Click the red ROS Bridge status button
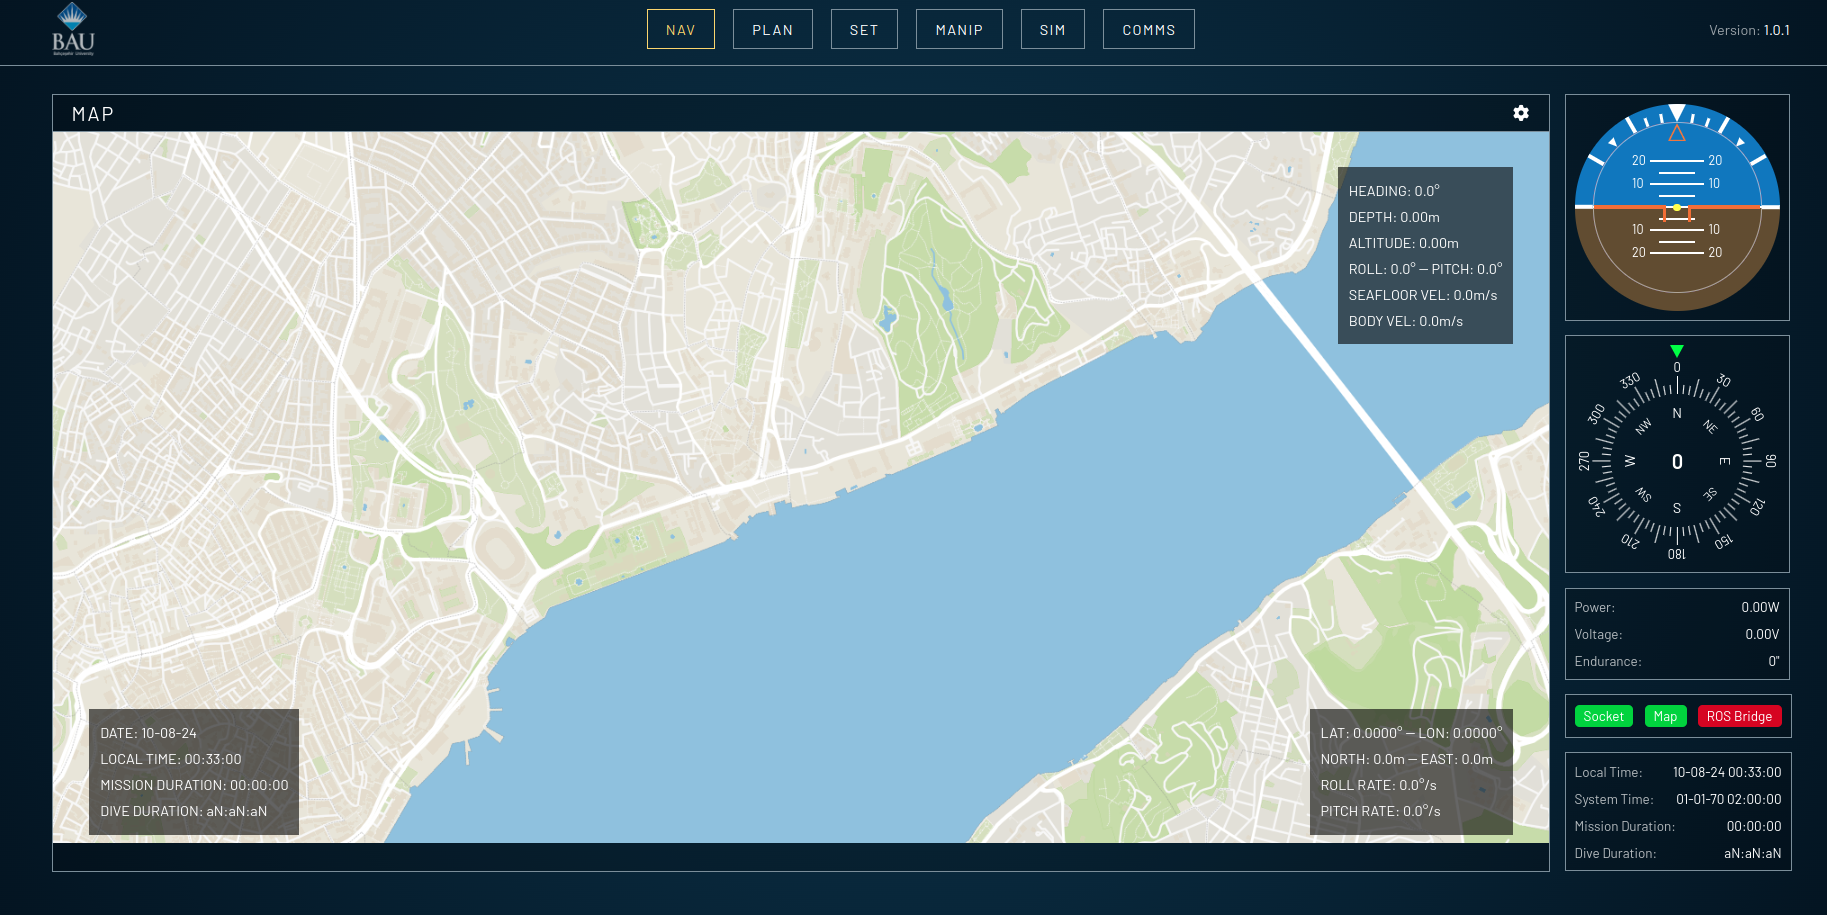Screen dimensions: 1827x915 (x=1739, y=717)
